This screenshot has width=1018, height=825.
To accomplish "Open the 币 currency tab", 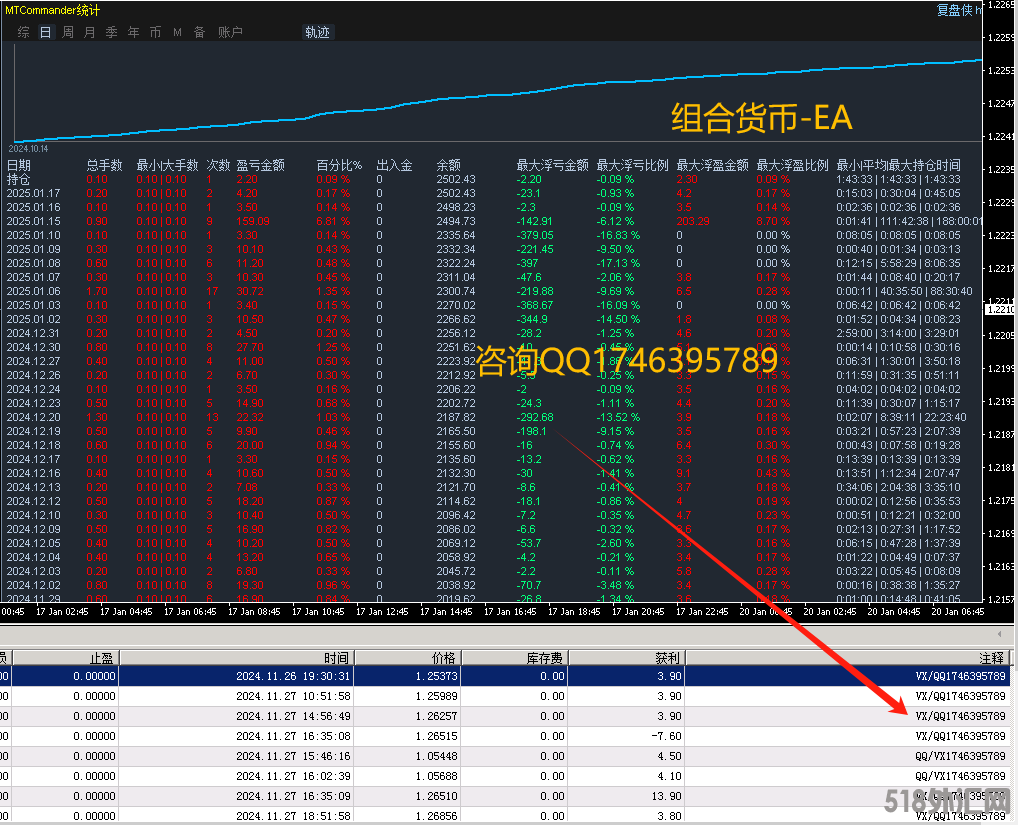I will pyautogui.click(x=155, y=32).
